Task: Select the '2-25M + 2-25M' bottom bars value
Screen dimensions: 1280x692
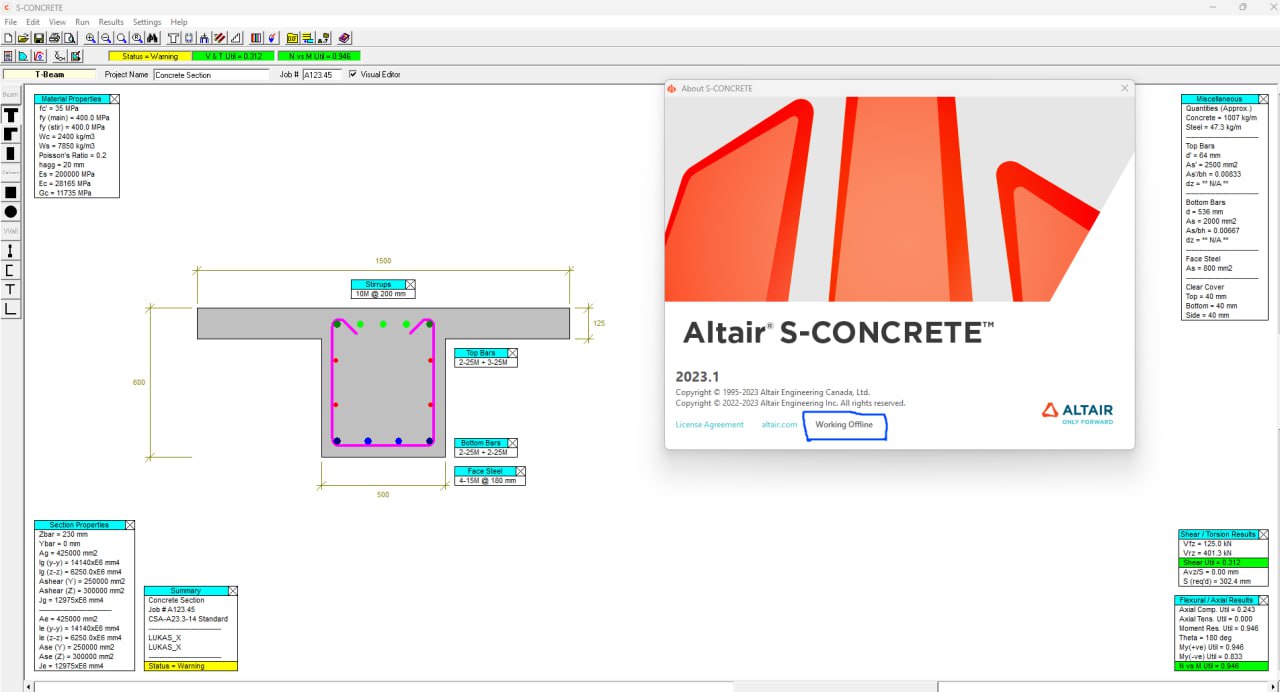Action: tap(485, 452)
